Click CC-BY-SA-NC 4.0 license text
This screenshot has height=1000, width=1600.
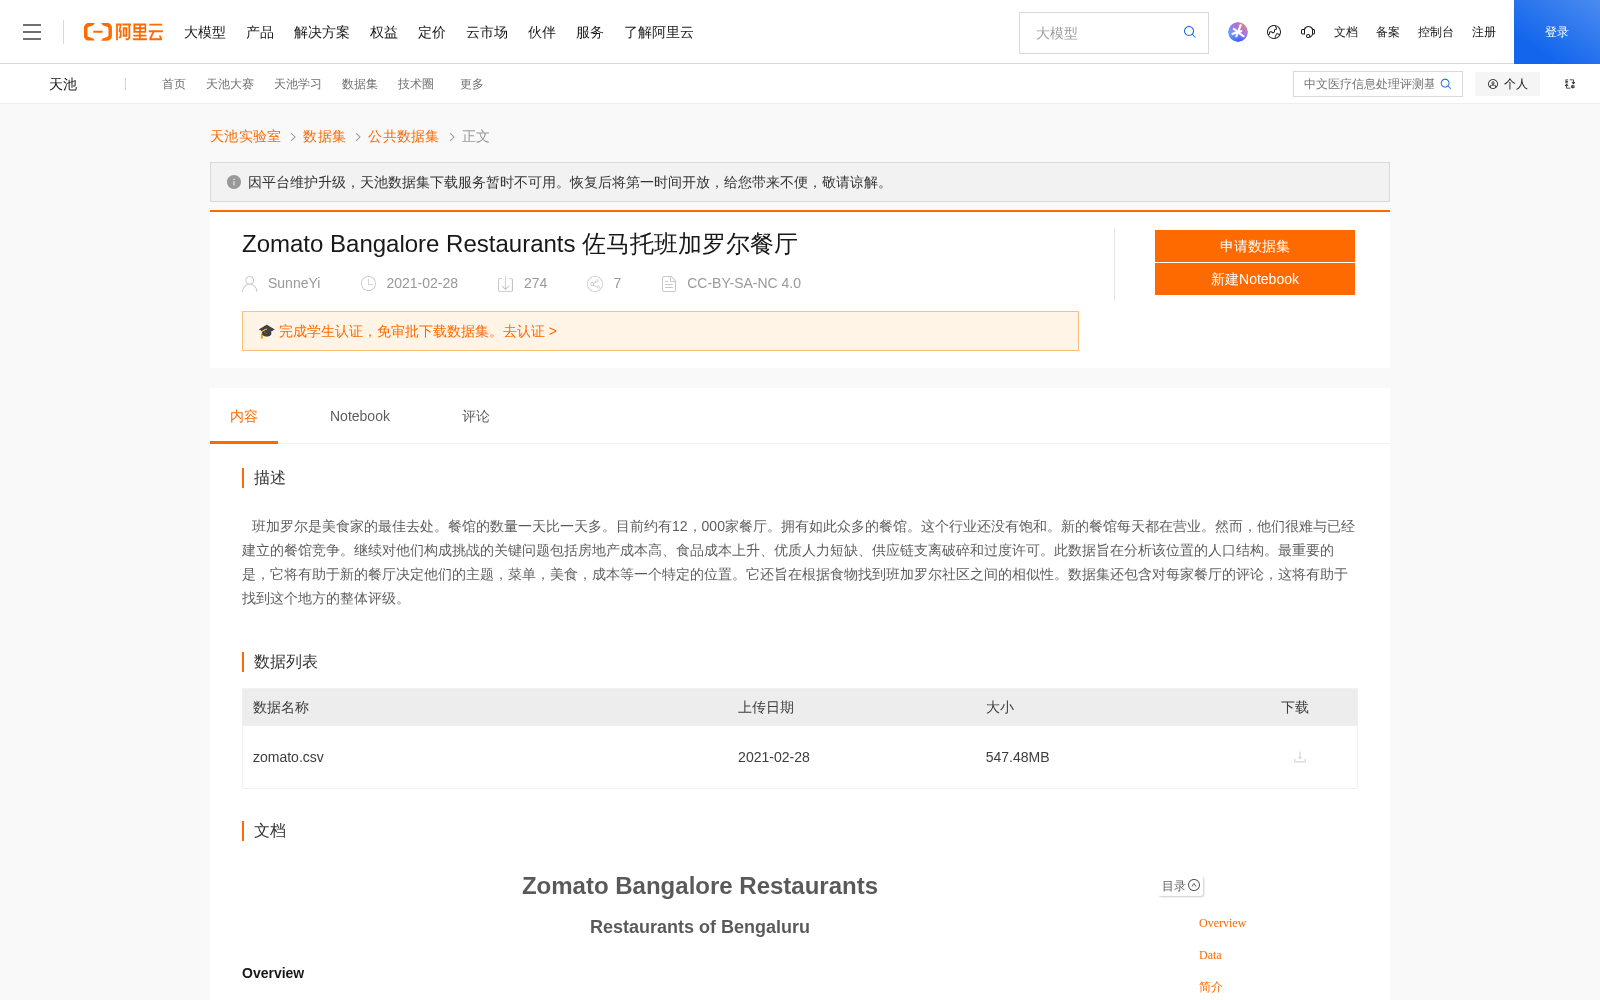pos(744,283)
